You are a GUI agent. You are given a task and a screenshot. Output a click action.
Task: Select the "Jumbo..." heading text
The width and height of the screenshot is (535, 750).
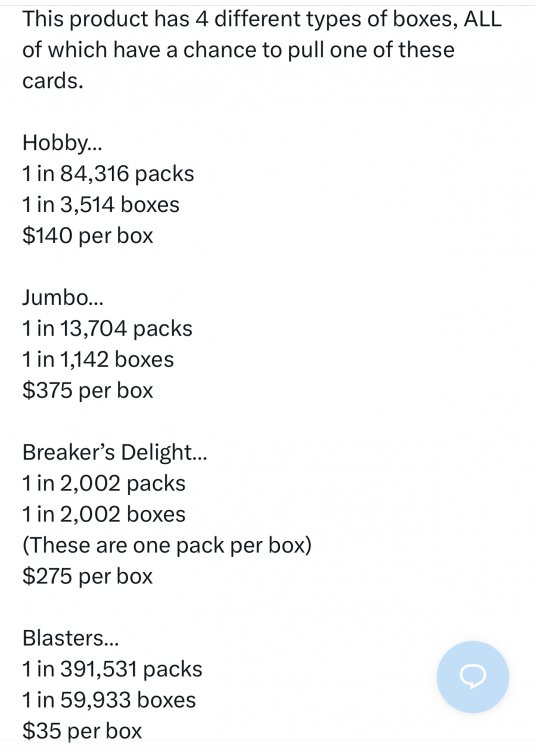point(63,298)
